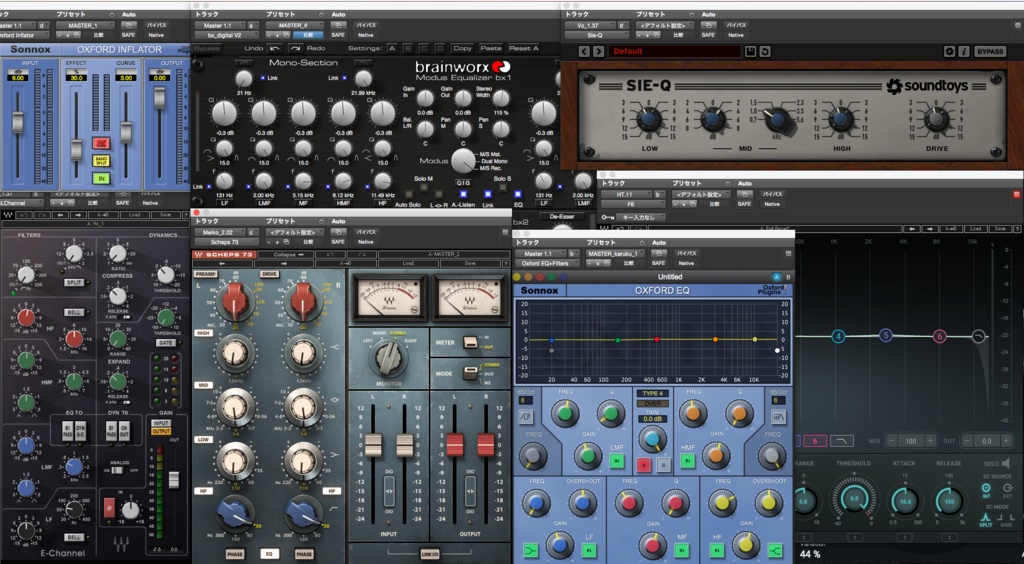Click the Undo arrow in bx_digital
This screenshot has width=1024, height=564.
(275, 48)
